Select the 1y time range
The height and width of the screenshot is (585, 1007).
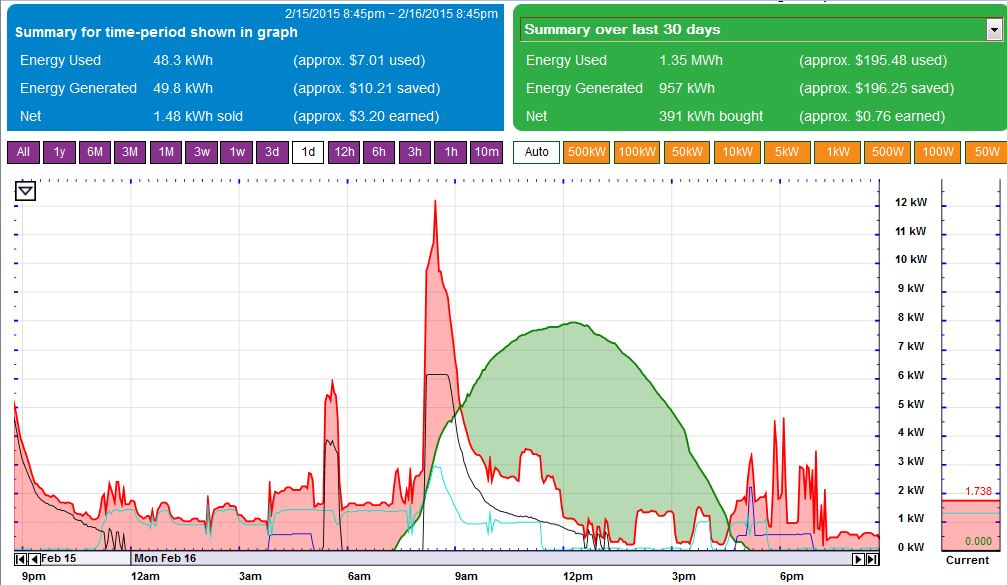click(59, 152)
